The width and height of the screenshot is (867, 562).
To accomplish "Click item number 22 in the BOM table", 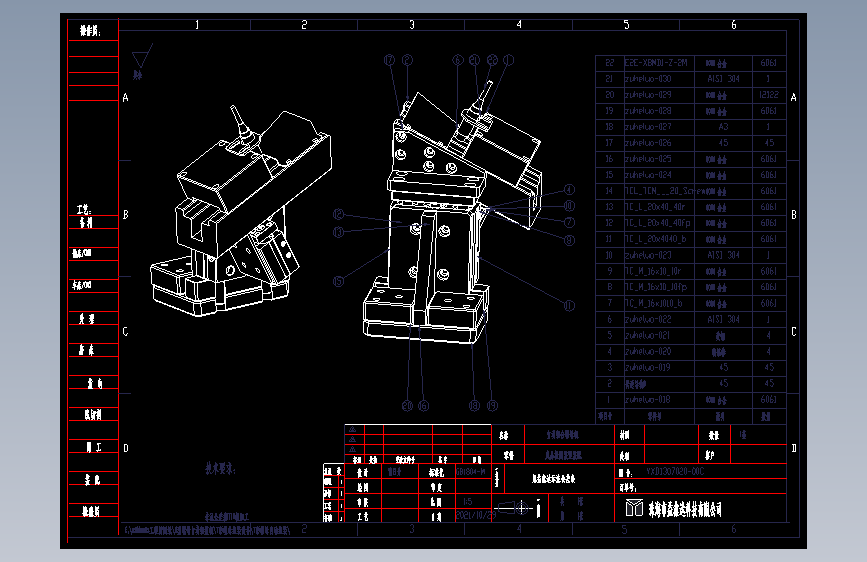I will (609, 63).
